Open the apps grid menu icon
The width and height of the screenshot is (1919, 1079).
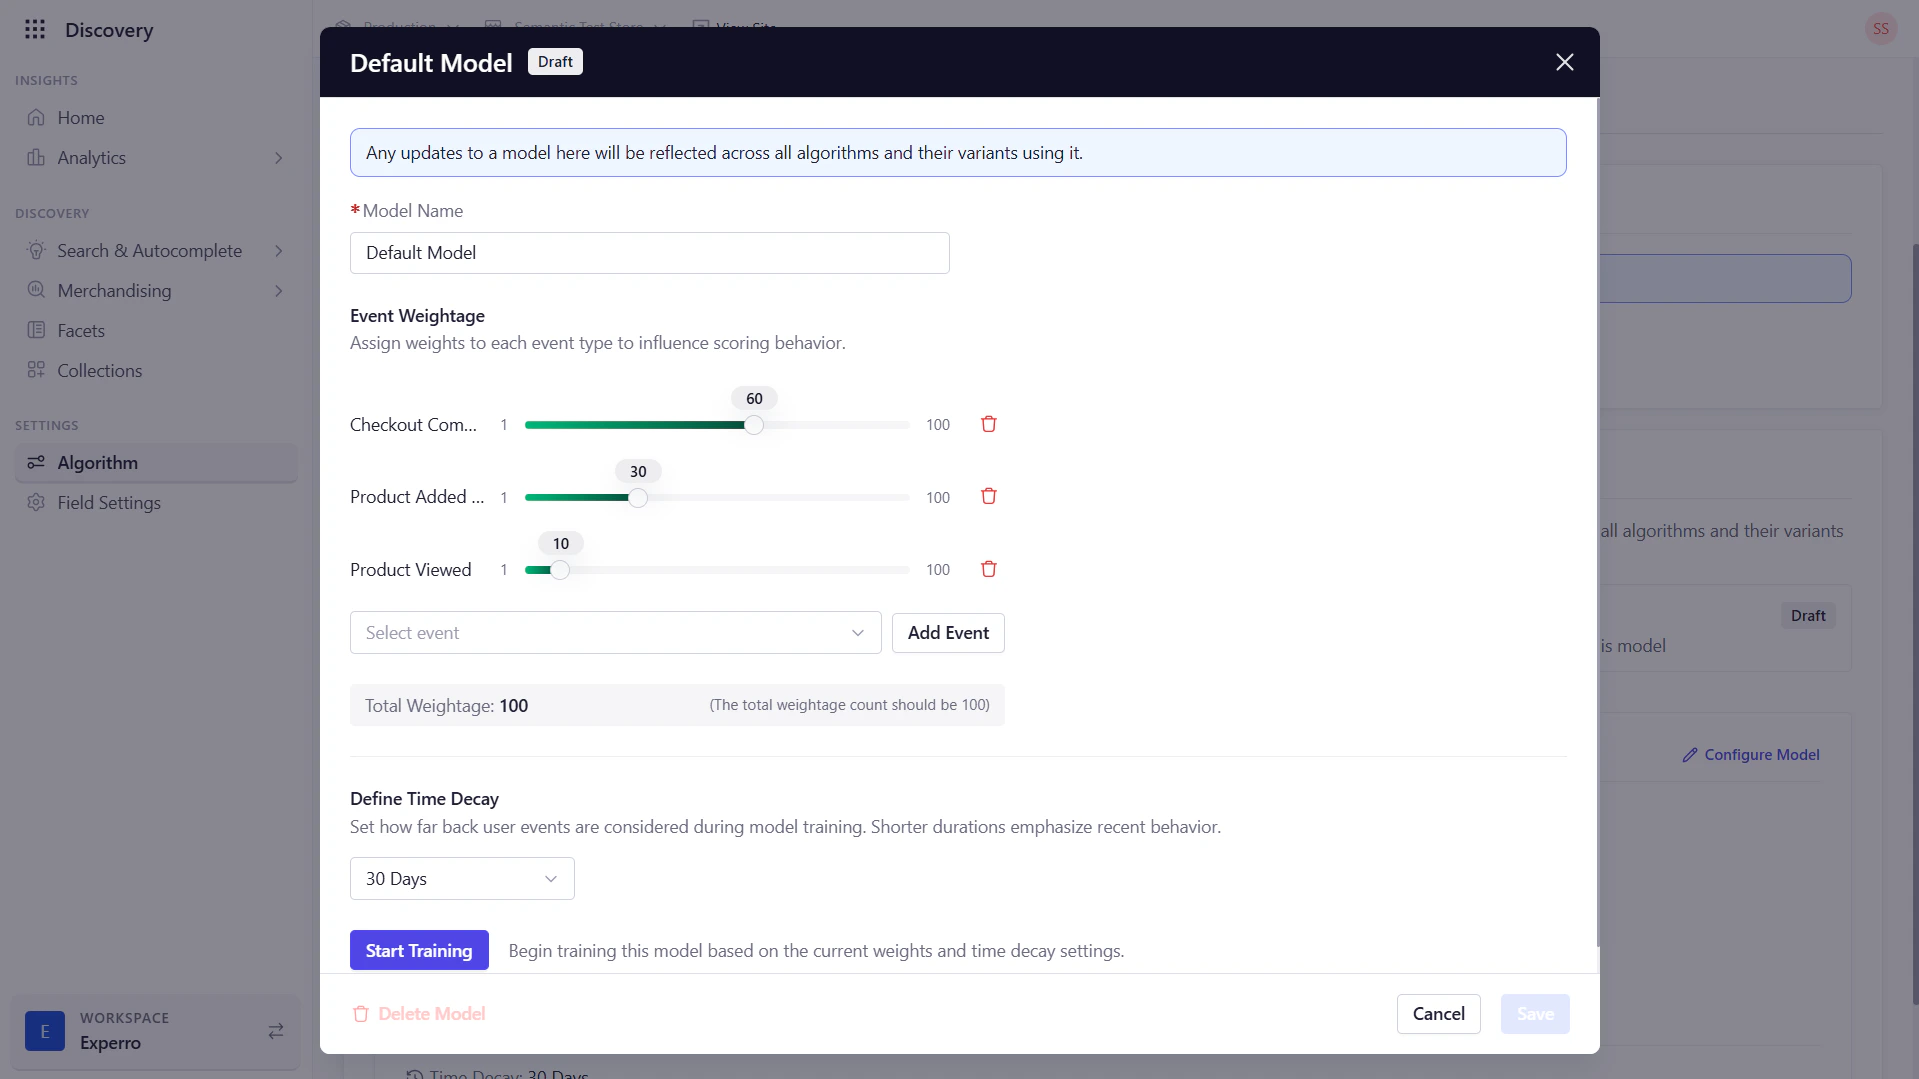(x=35, y=29)
